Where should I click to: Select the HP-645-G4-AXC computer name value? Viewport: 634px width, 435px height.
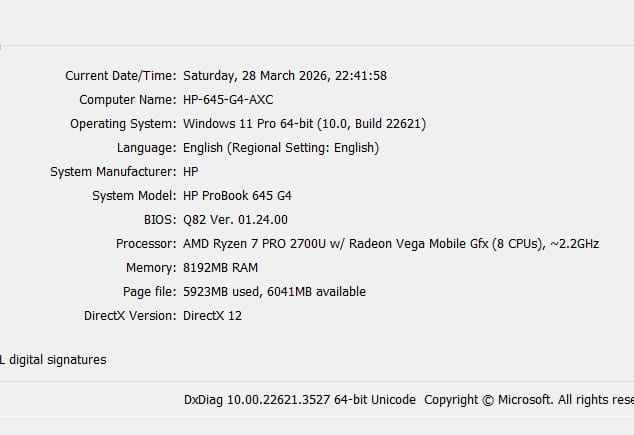point(228,100)
